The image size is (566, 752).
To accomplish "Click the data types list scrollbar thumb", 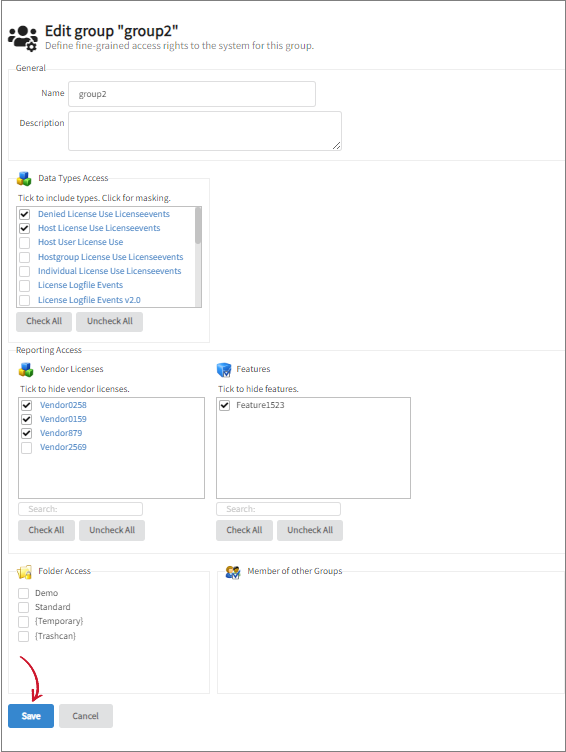I will [x=198, y=226].
